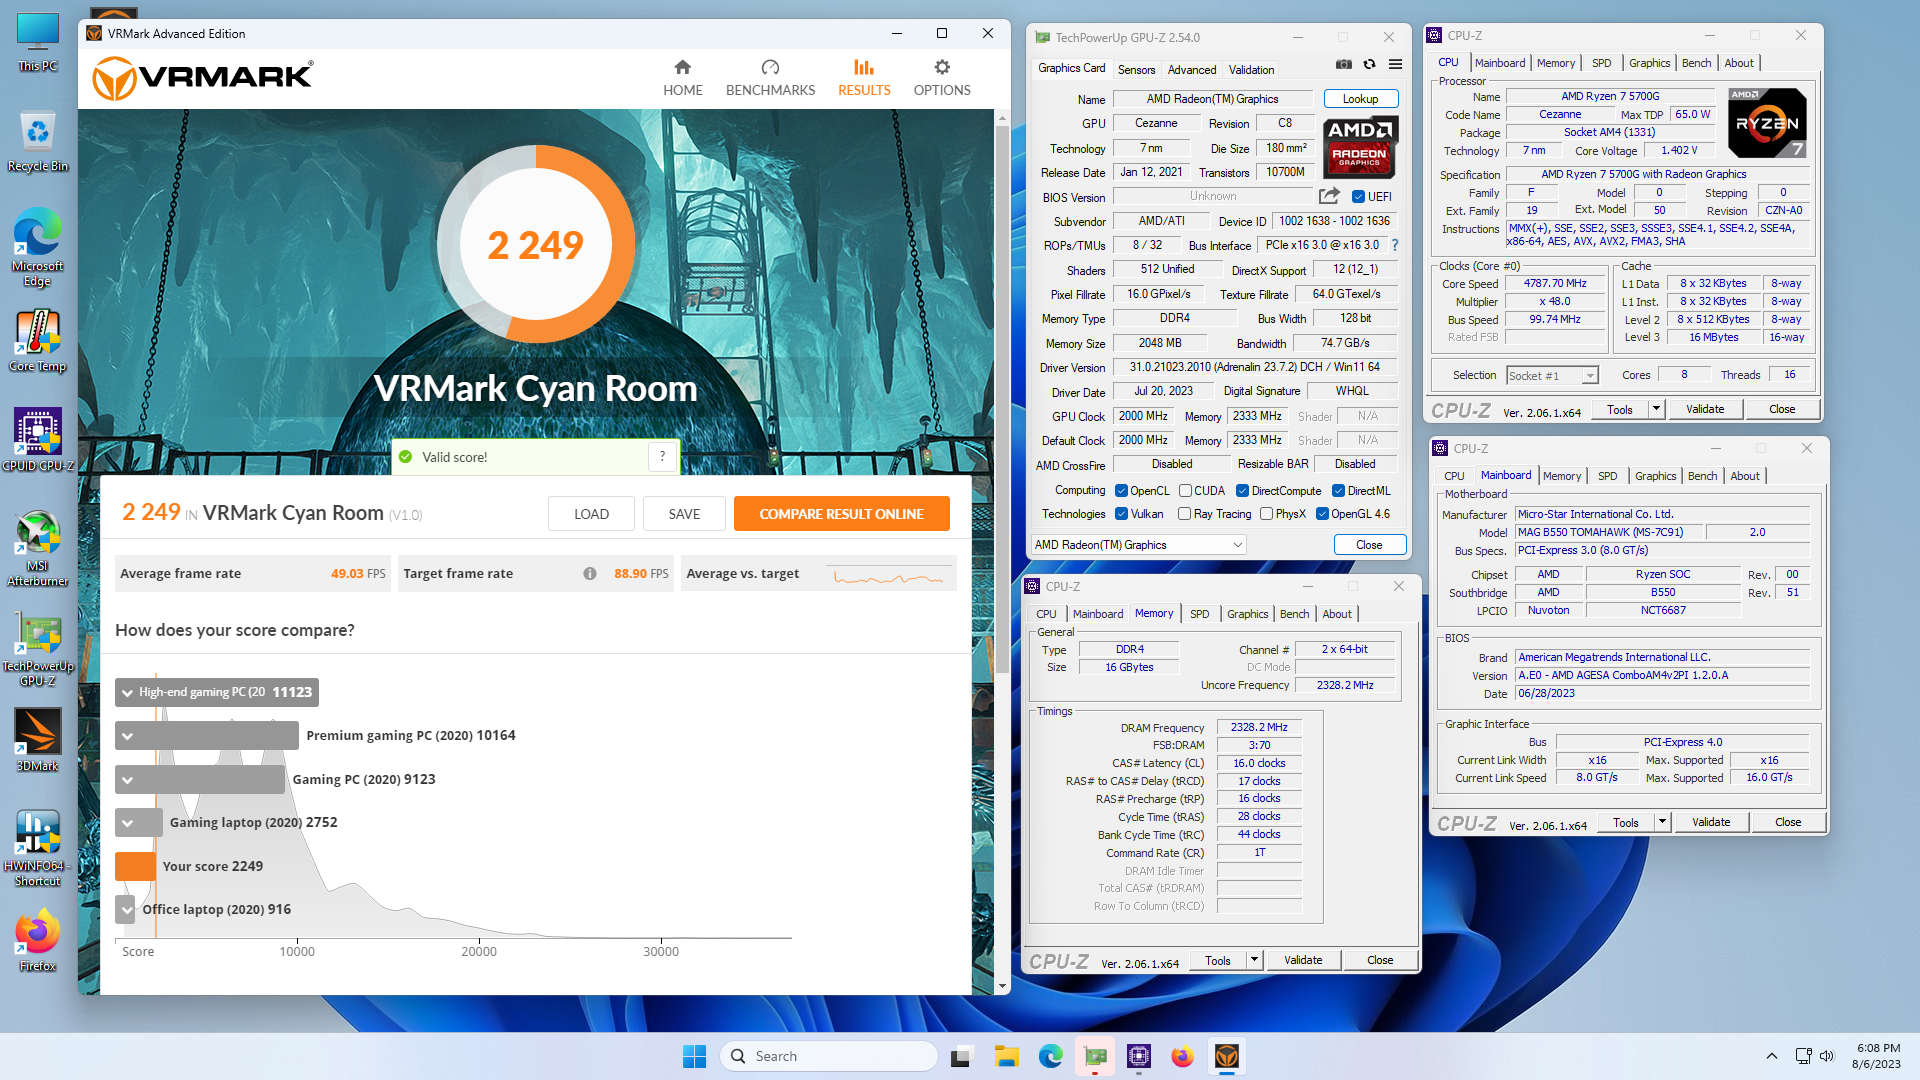Open This PC desktop icon
The height and width of the screenshot is (1080, 1920).
pos(37,43)
